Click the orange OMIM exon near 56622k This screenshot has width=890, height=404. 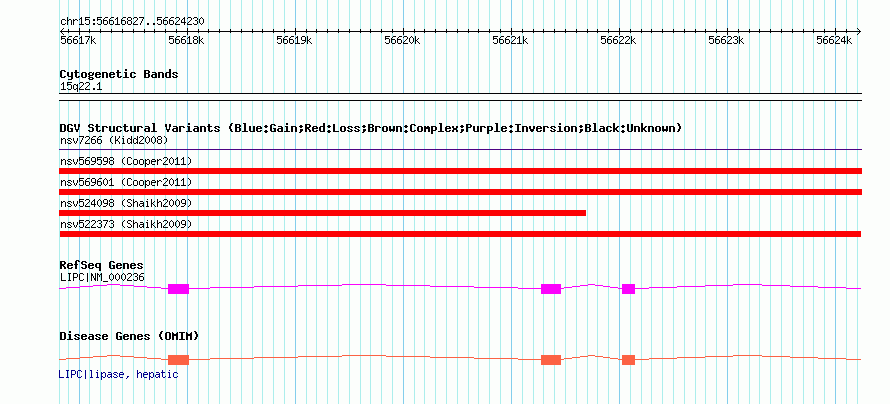[628, 360]
